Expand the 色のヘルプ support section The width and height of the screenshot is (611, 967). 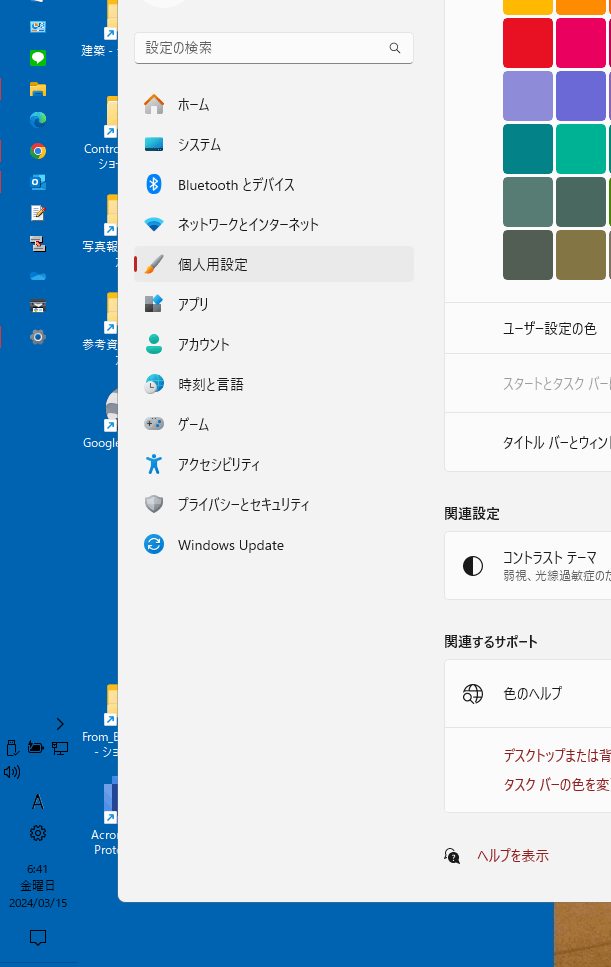click(x=528, y=694)
